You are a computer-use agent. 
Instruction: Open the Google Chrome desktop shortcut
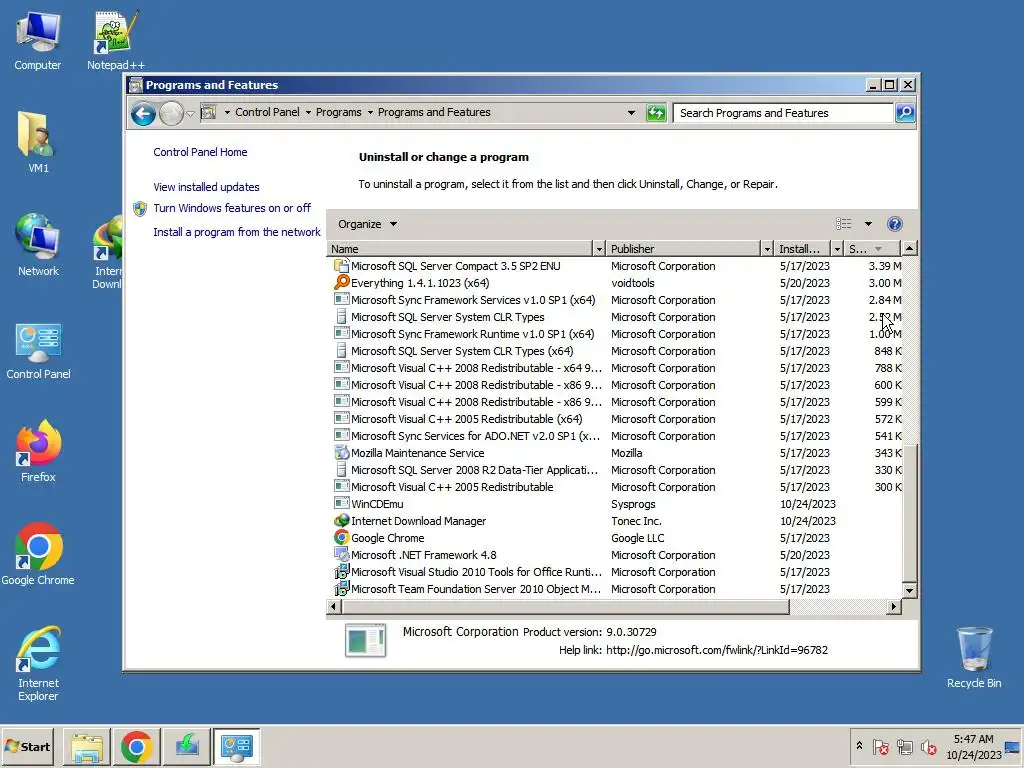[38, 554]
